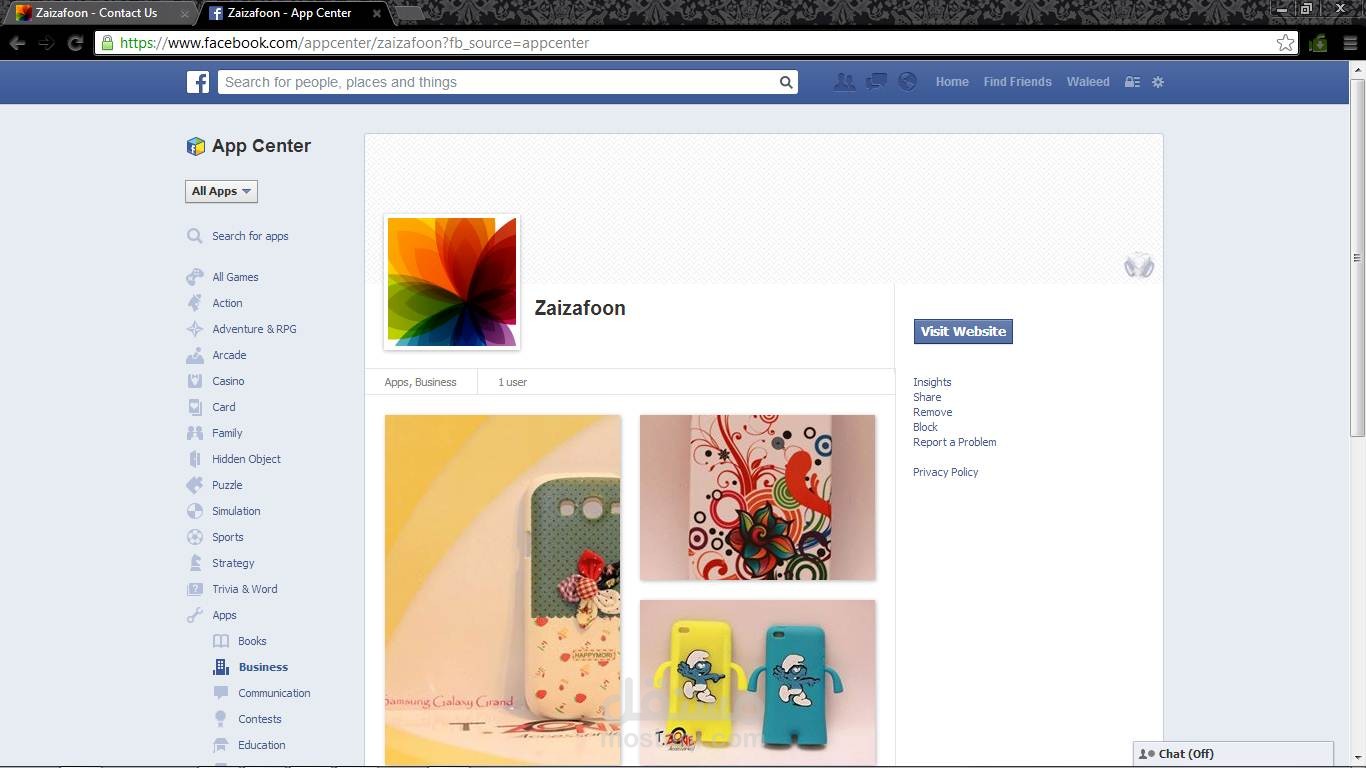1366x768 pixels.
Task: Click the All Games icon
Action: (x=195, y=277)
